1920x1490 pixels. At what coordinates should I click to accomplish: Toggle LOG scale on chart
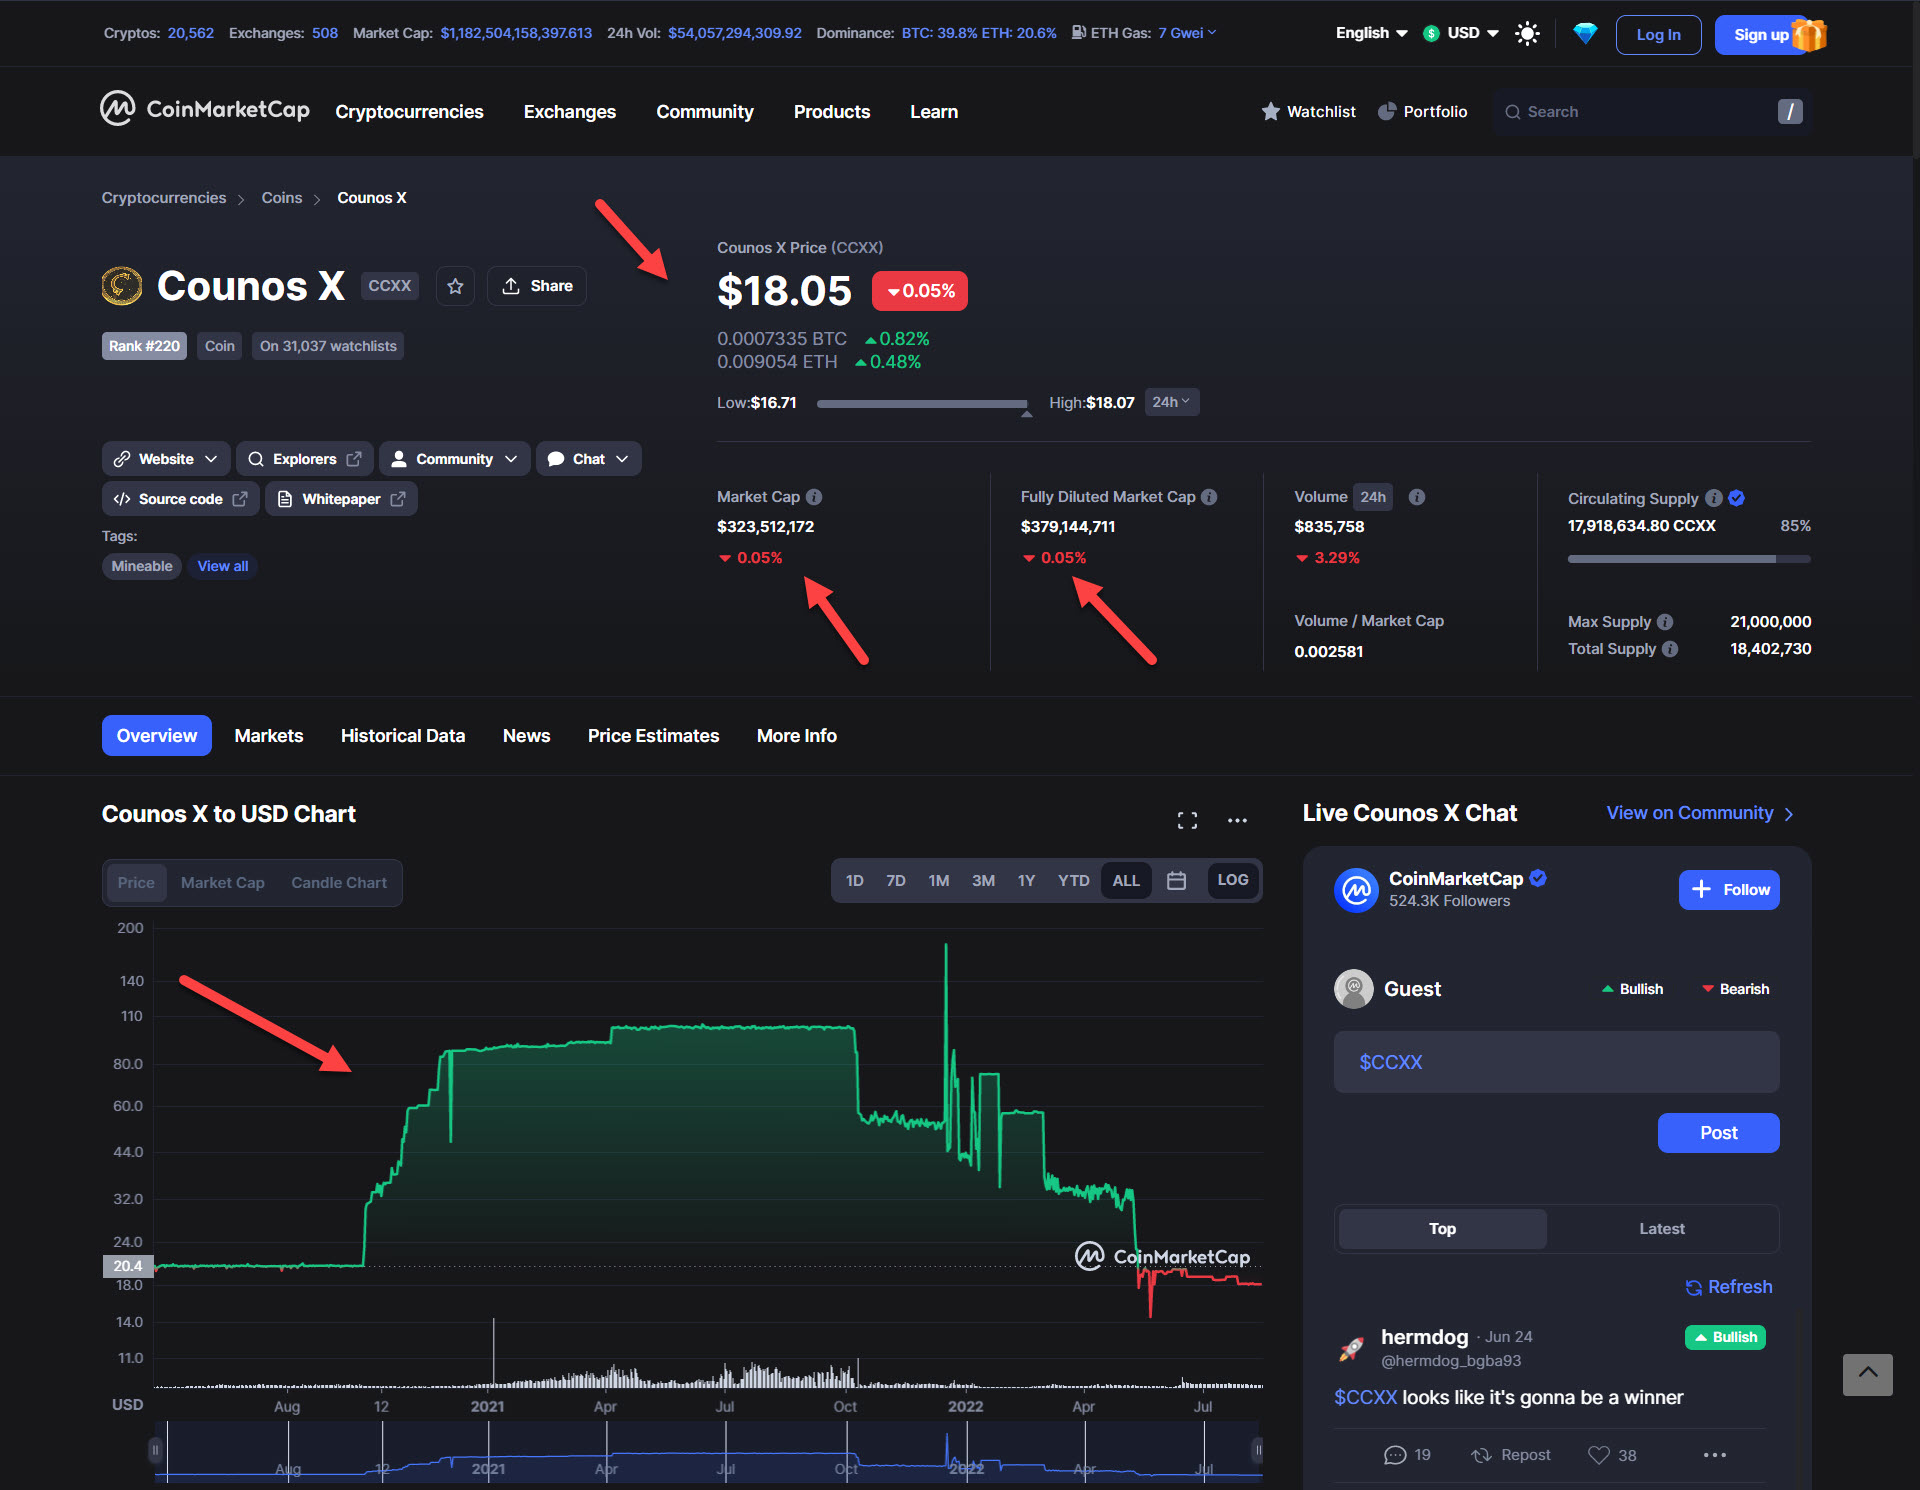pos(1233,881)
